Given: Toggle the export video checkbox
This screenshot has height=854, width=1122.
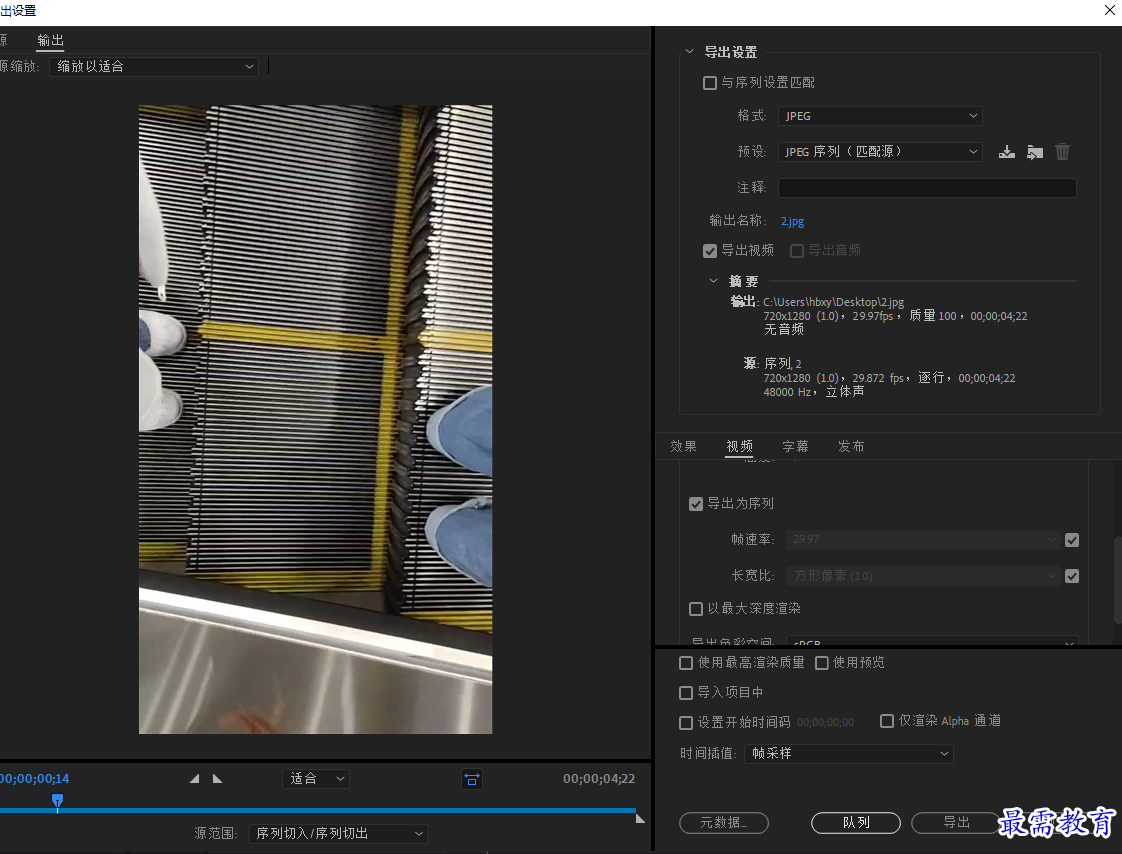Looking at the screenshot, I should pos(710,251).
